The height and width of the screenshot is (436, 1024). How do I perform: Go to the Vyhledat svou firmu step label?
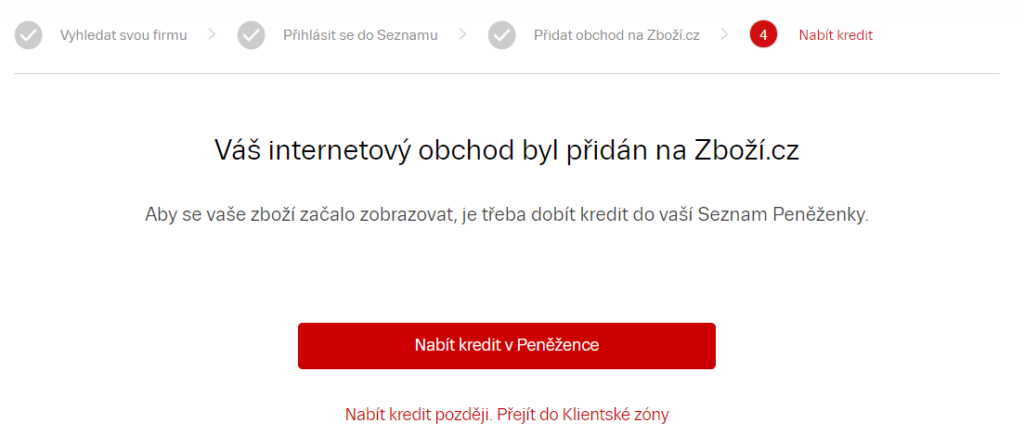coord(123,35)
